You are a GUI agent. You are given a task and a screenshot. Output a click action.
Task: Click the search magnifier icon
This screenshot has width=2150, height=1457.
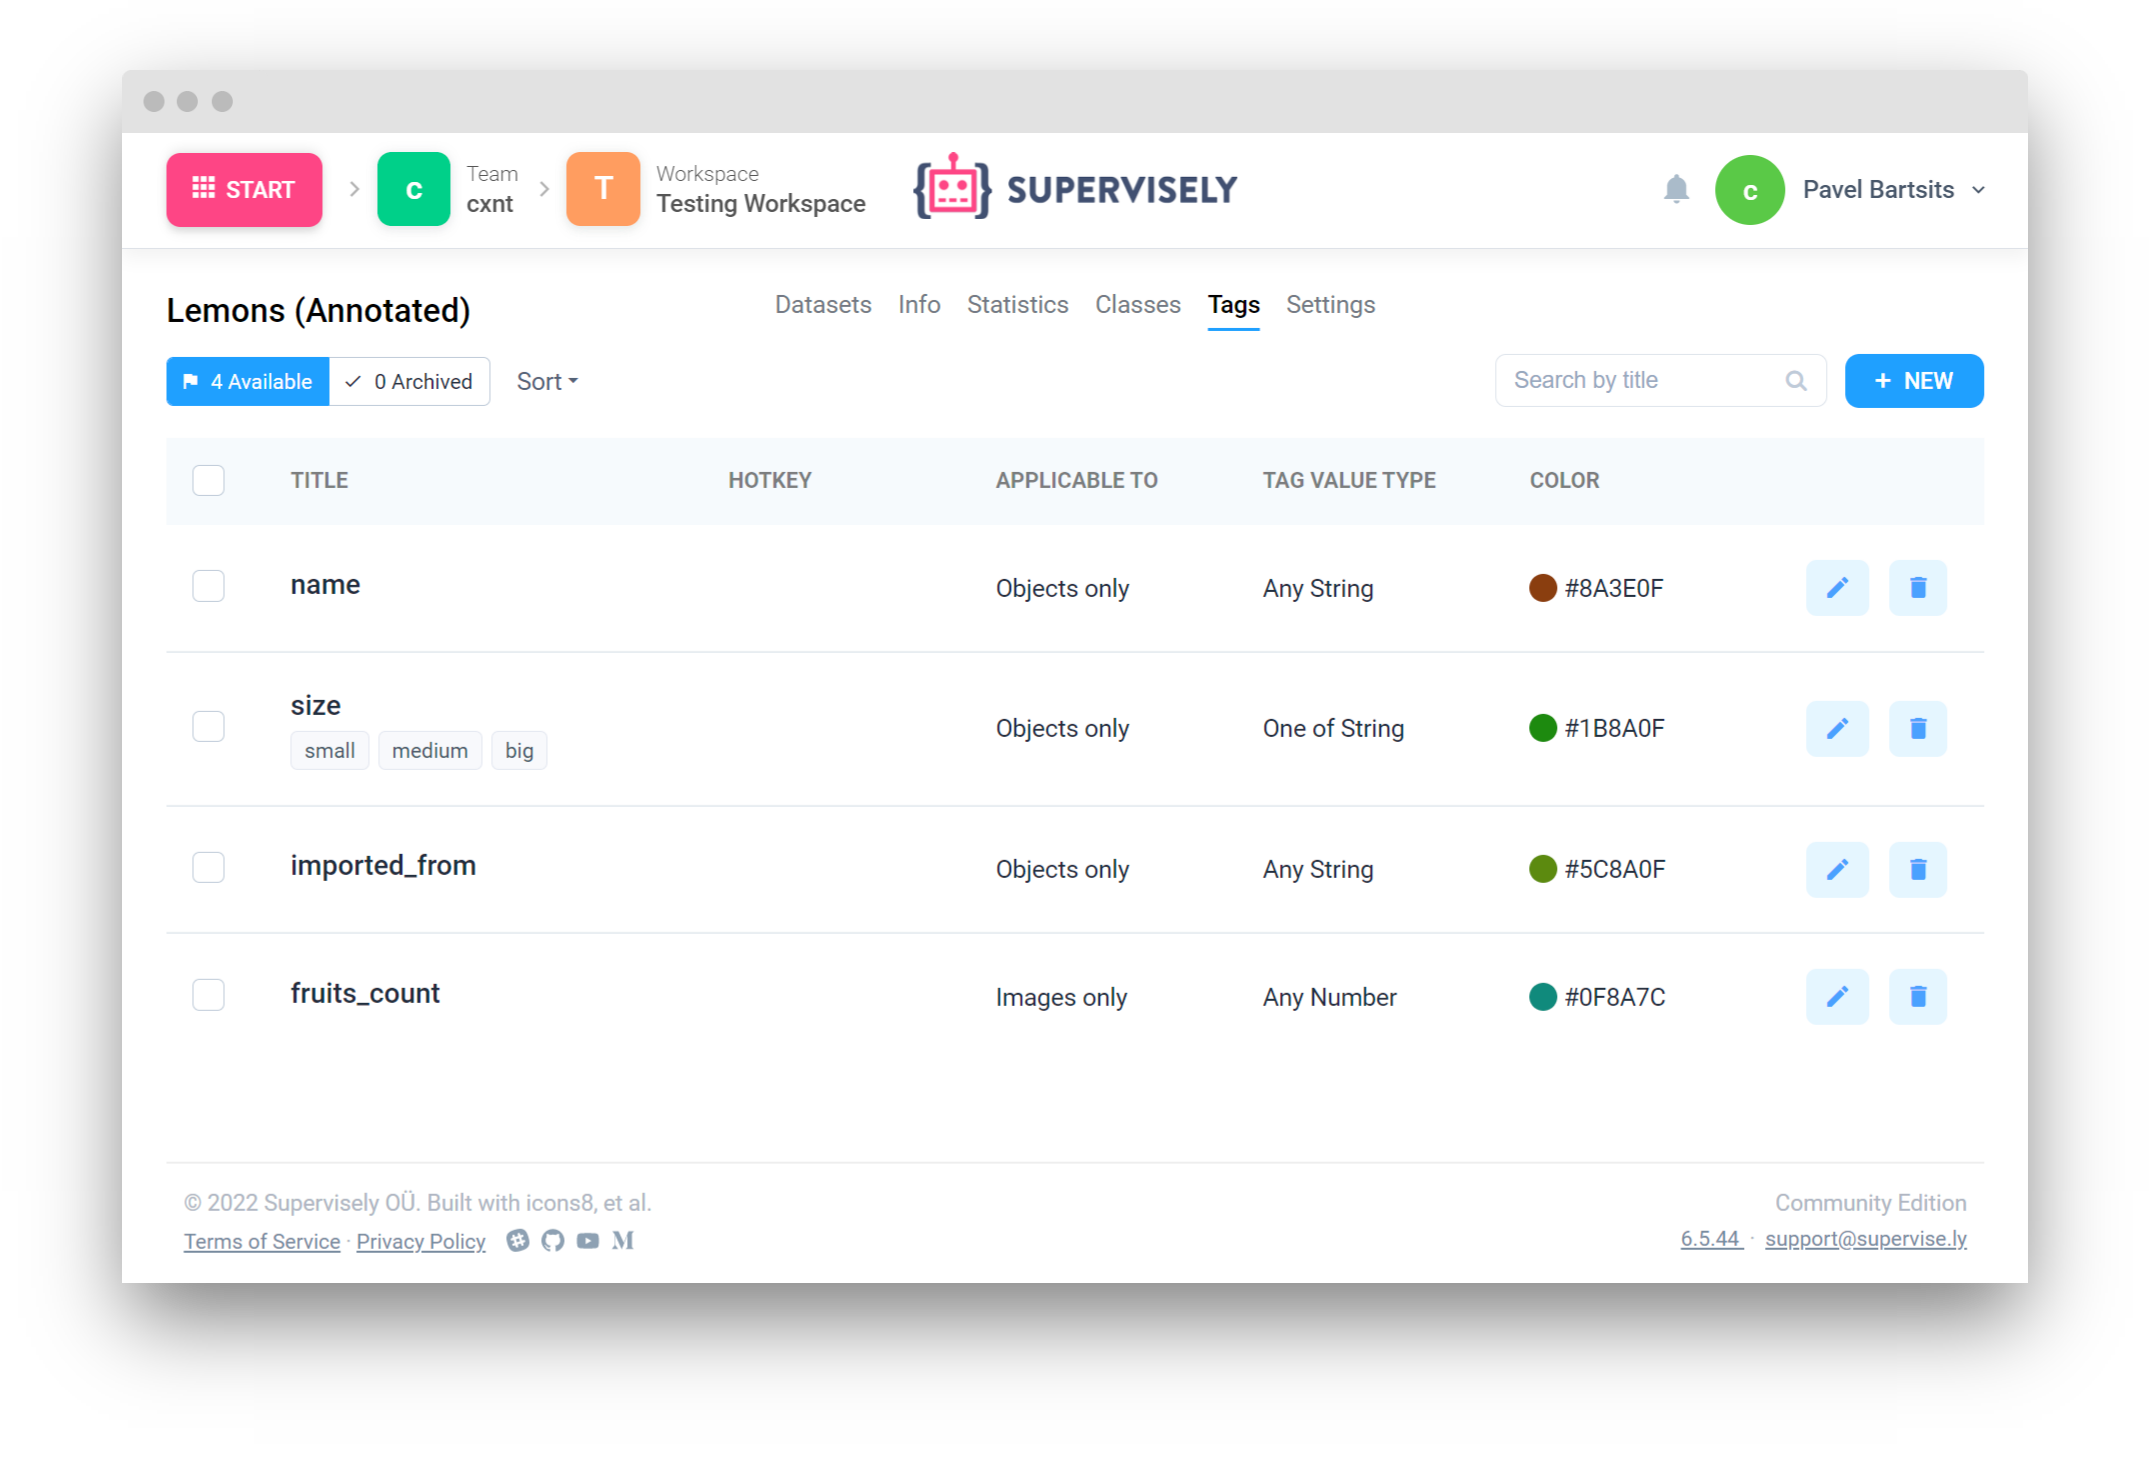click(x=1796, y=381)
